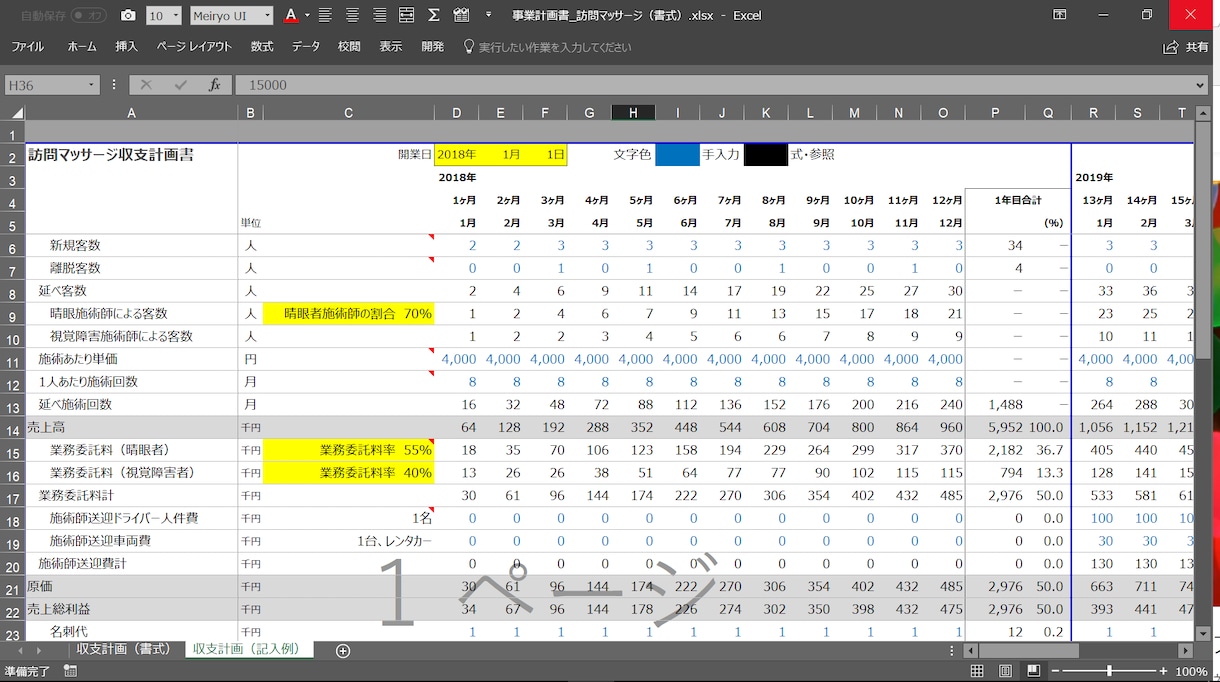1220x682 pixels.
Task: Adjust the zoom slider handle
Action: [x=1109, y=671]
